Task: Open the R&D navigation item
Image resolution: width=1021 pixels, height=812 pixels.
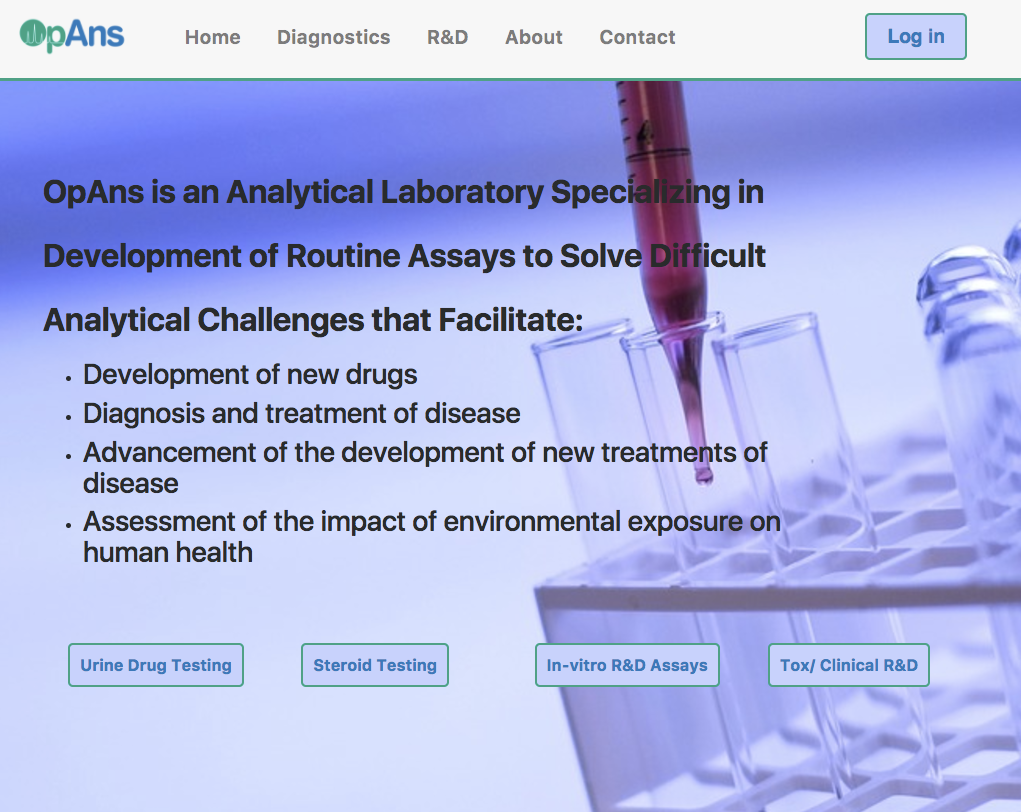Action: [x=447, y=37]
